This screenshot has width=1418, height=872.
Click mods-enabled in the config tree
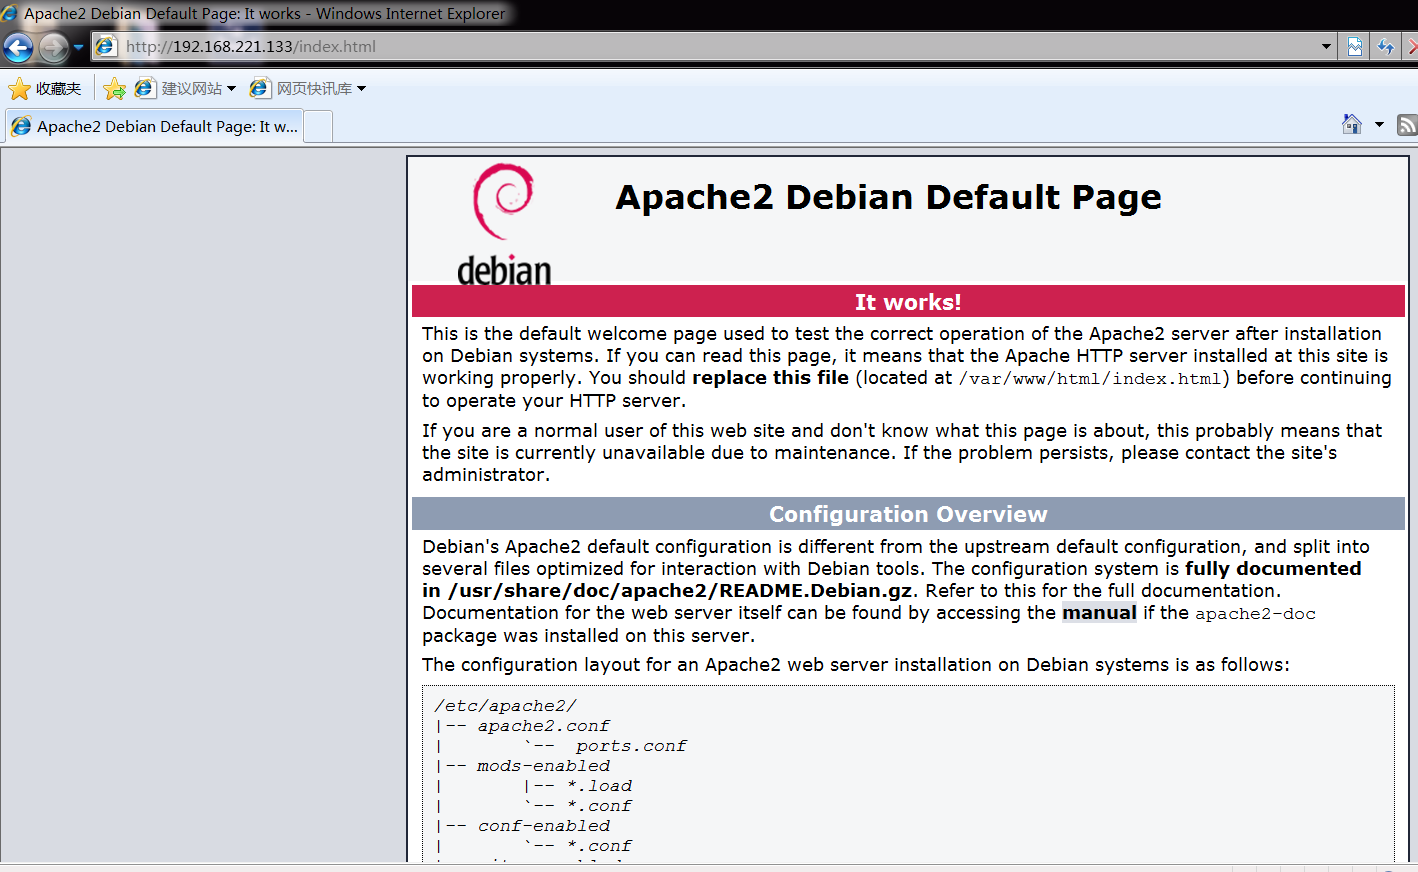point(543,766)
